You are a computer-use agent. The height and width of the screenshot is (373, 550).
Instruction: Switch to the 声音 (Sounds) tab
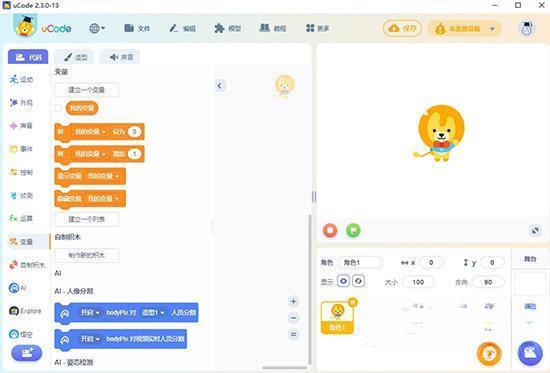tap(120, 57)
